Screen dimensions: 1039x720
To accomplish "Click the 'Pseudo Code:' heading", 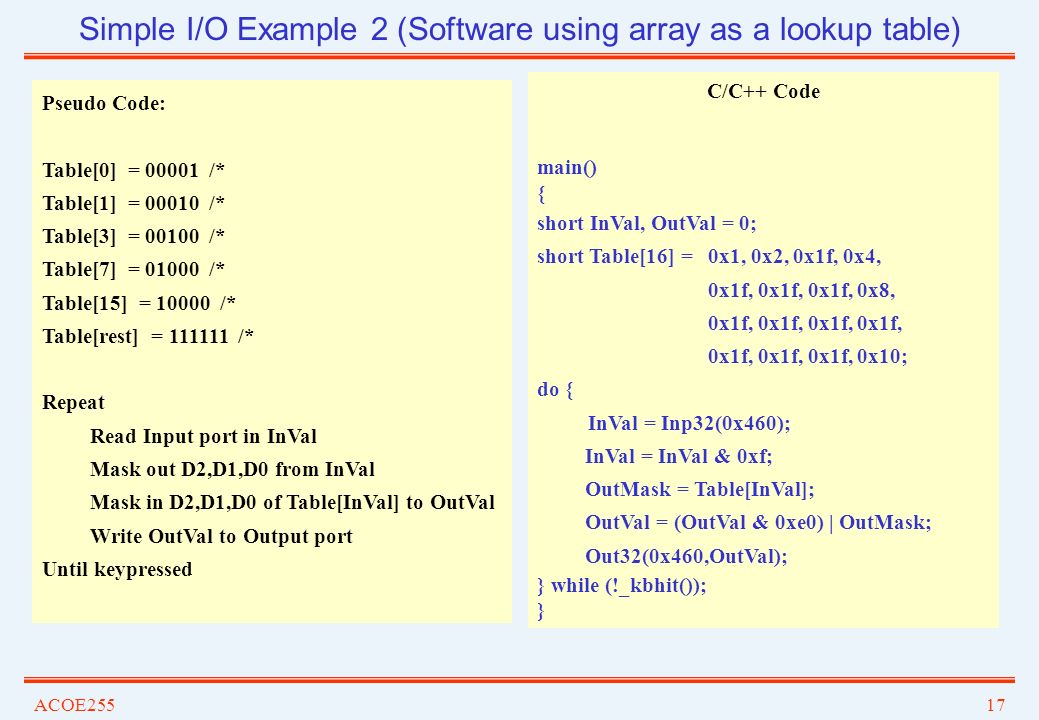I will tap(104, 103).
